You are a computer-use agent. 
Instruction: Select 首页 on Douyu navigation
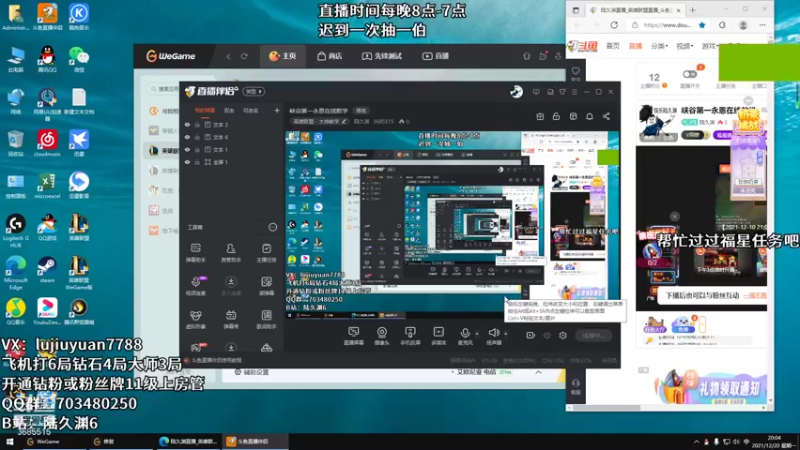[x=612, y=46]
